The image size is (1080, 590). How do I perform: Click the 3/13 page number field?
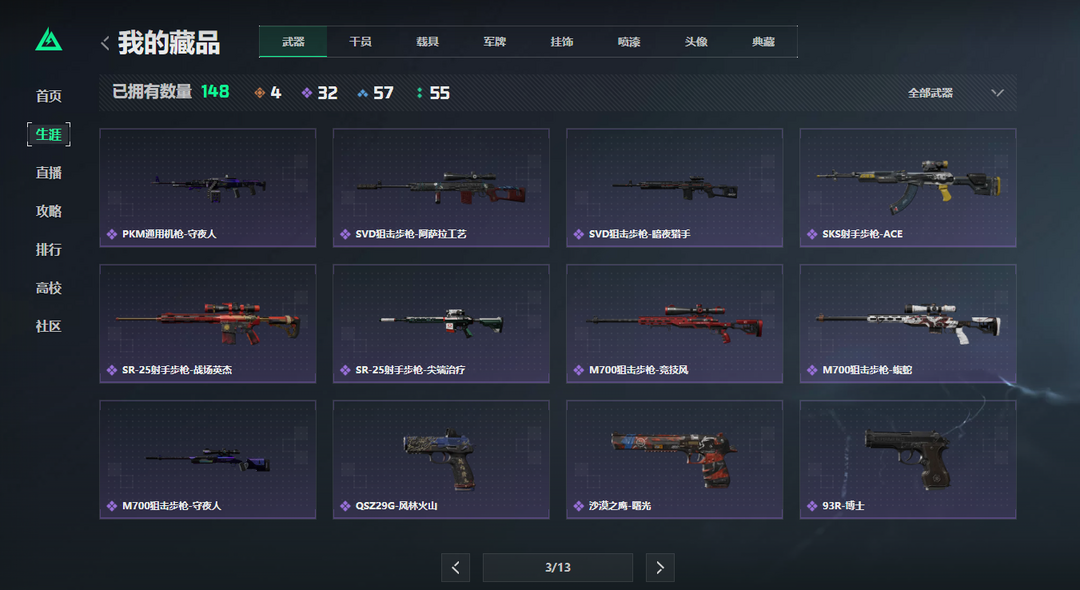[x=558, y=567]
